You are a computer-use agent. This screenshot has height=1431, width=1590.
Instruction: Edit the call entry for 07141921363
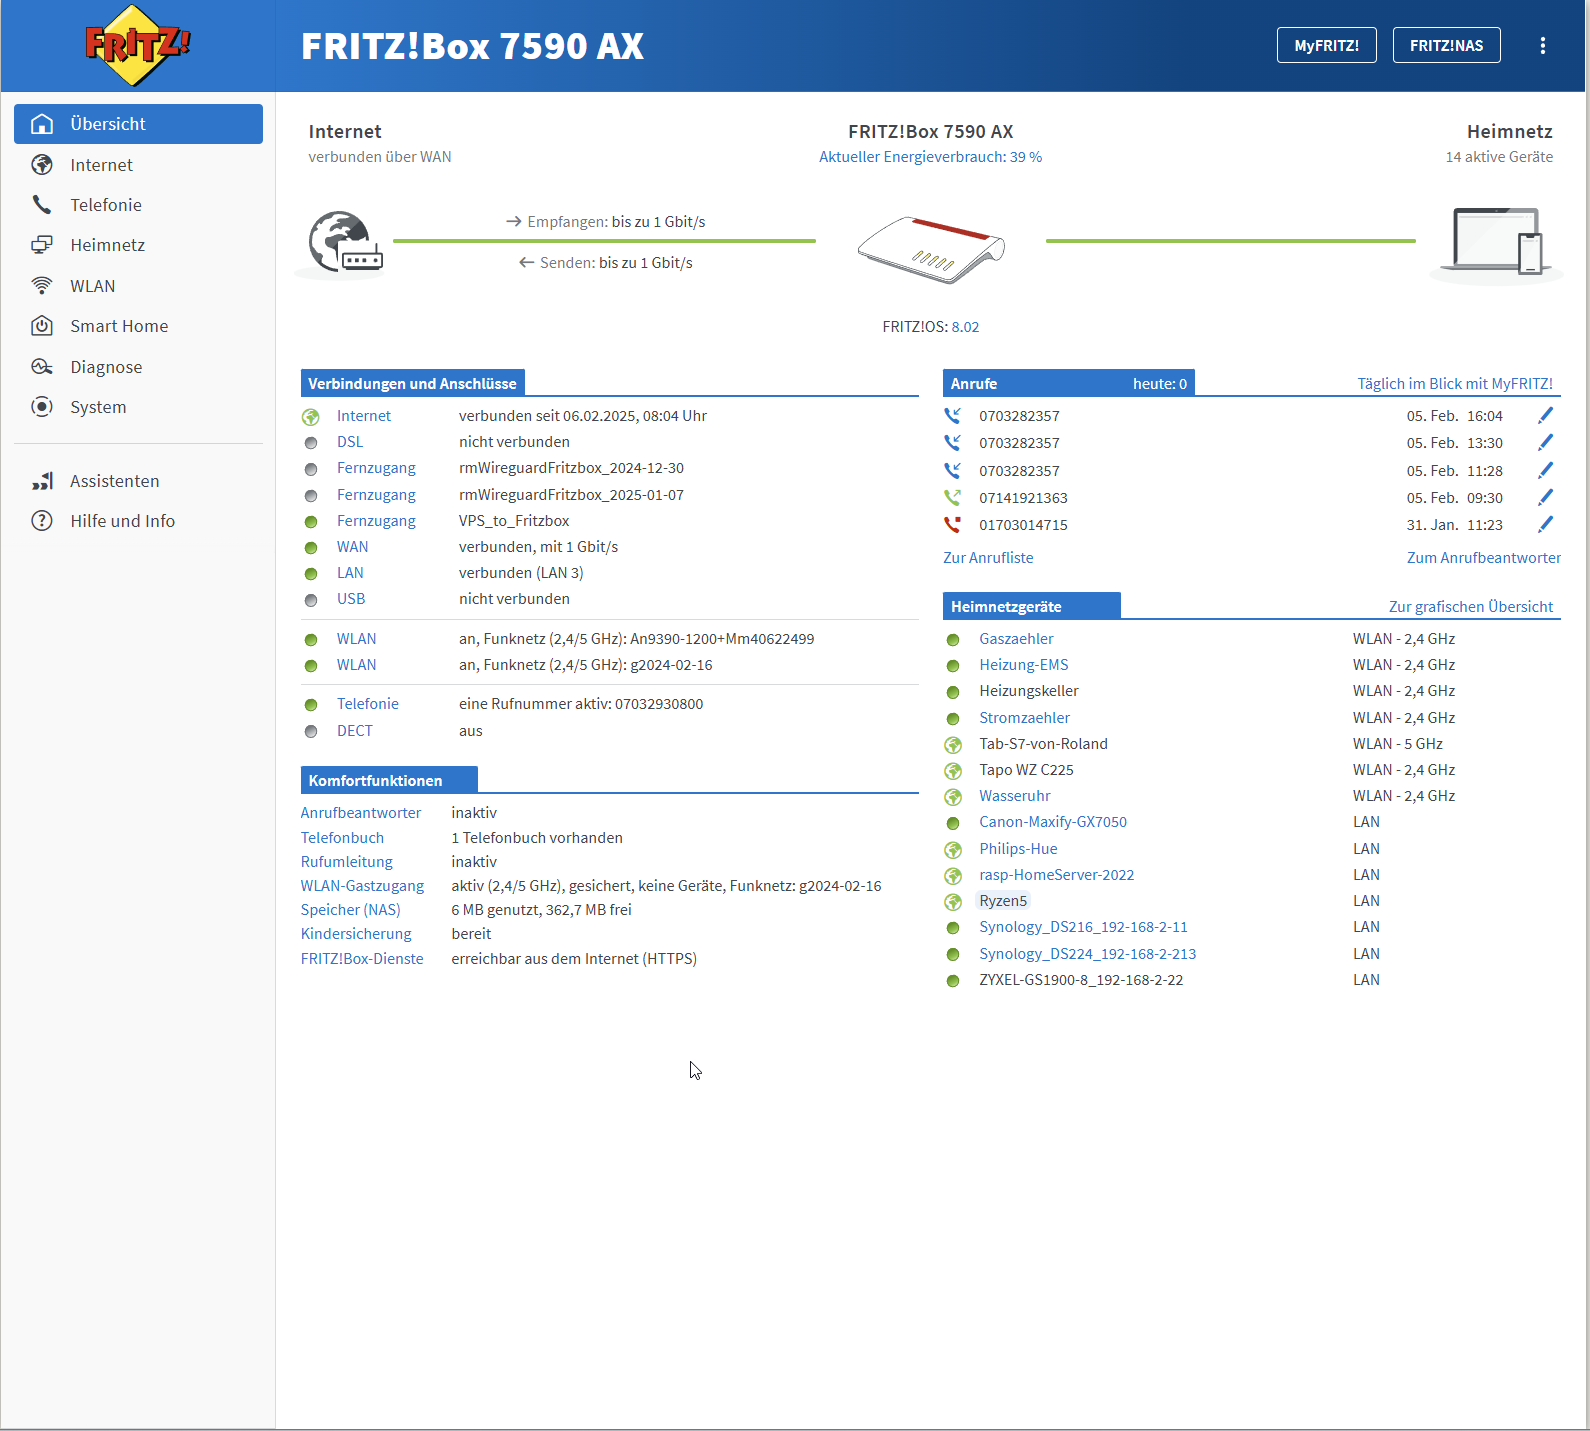click(x=1545, y=497)
